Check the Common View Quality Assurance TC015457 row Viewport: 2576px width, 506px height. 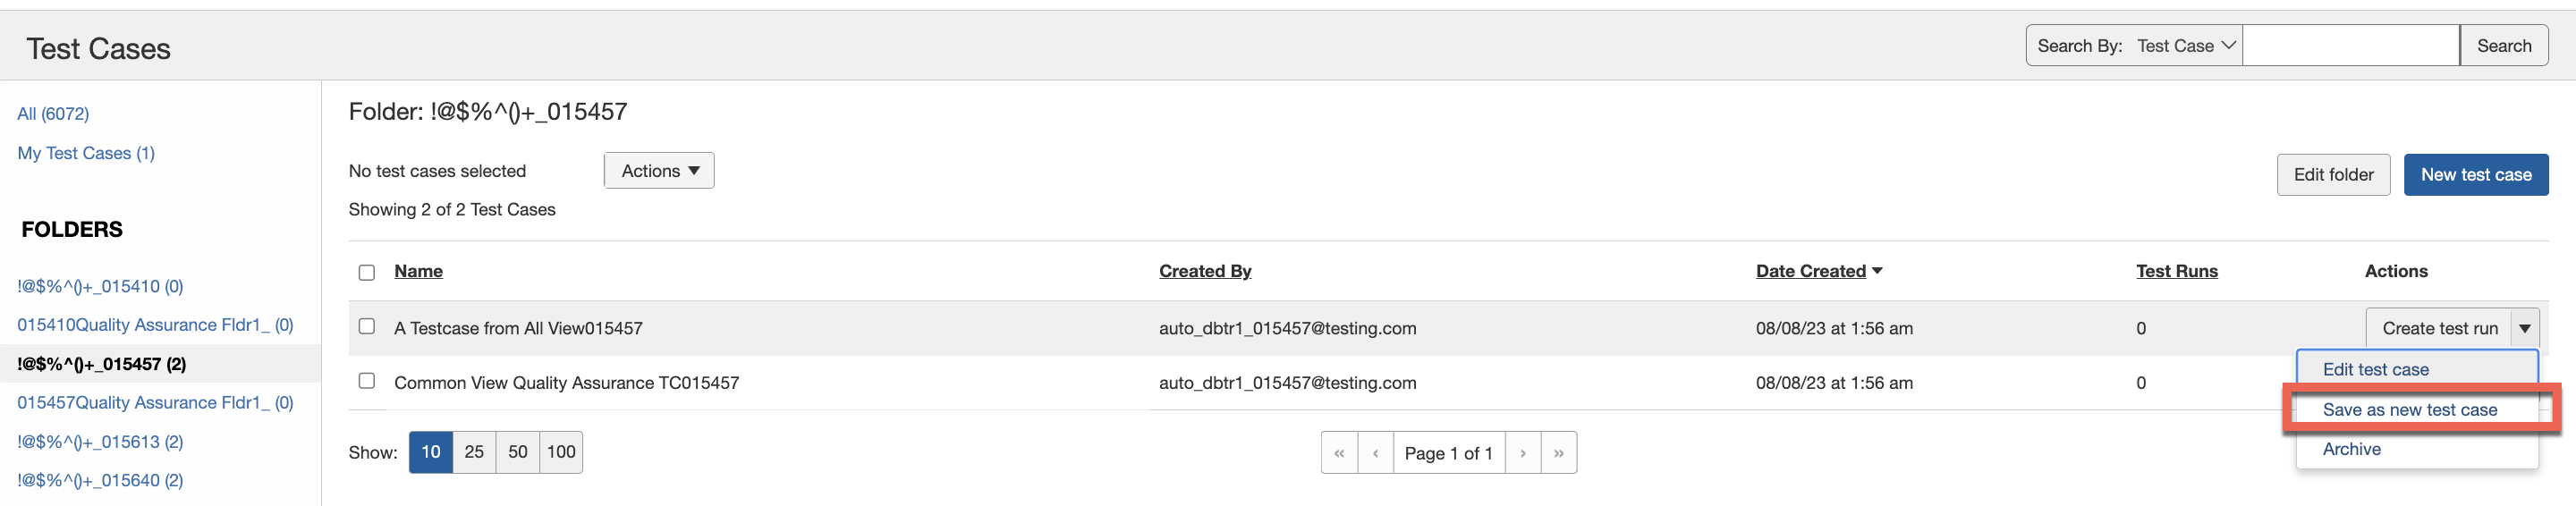click(367, 381)
